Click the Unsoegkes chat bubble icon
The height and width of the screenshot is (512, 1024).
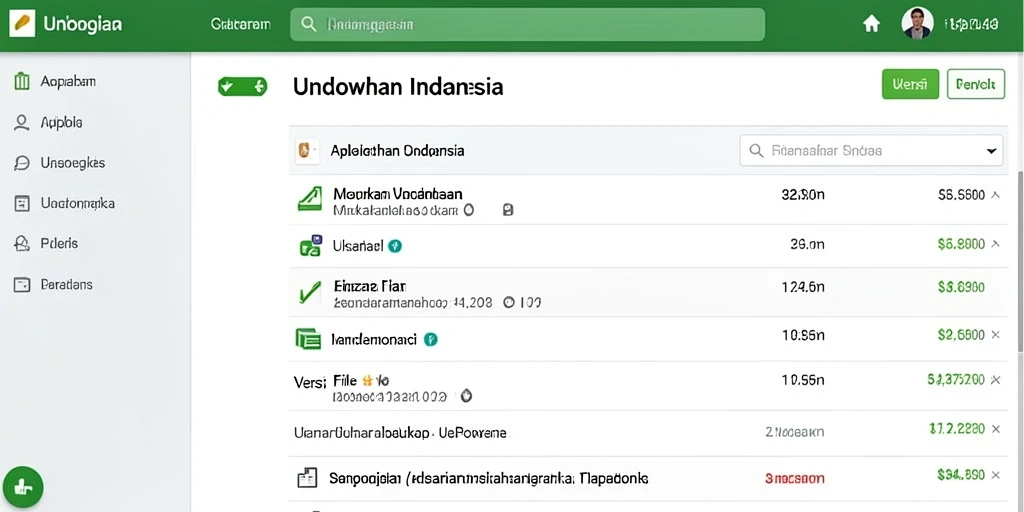(22, 163)
